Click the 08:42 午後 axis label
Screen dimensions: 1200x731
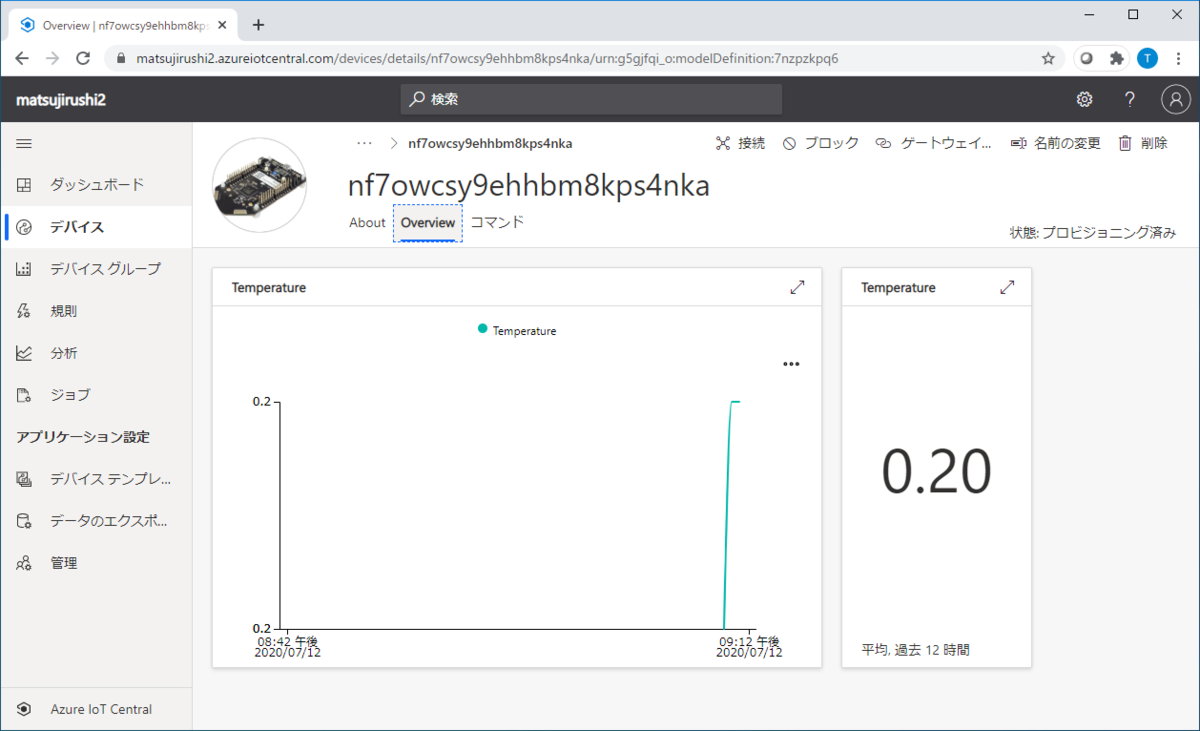point(287,641)
